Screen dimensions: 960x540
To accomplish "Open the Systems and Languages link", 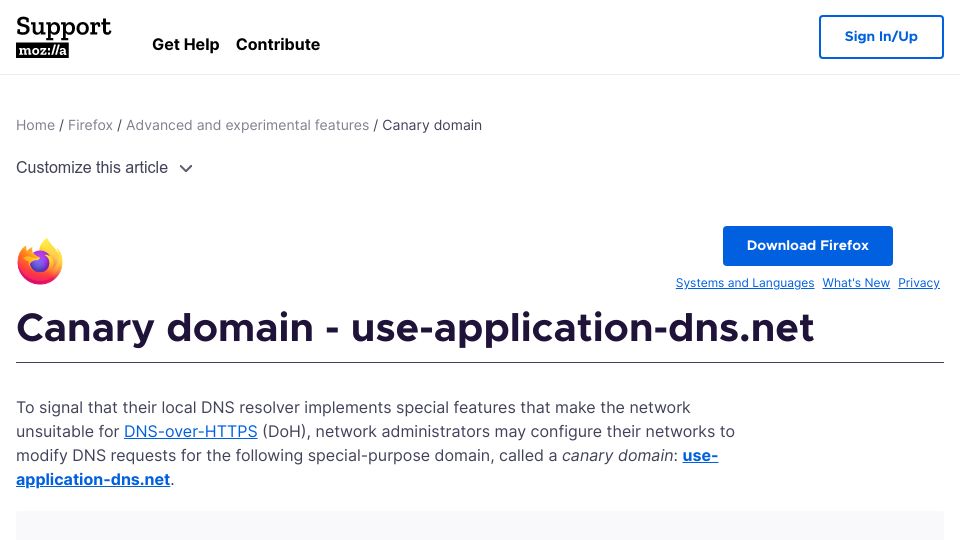I will [744, 283].
